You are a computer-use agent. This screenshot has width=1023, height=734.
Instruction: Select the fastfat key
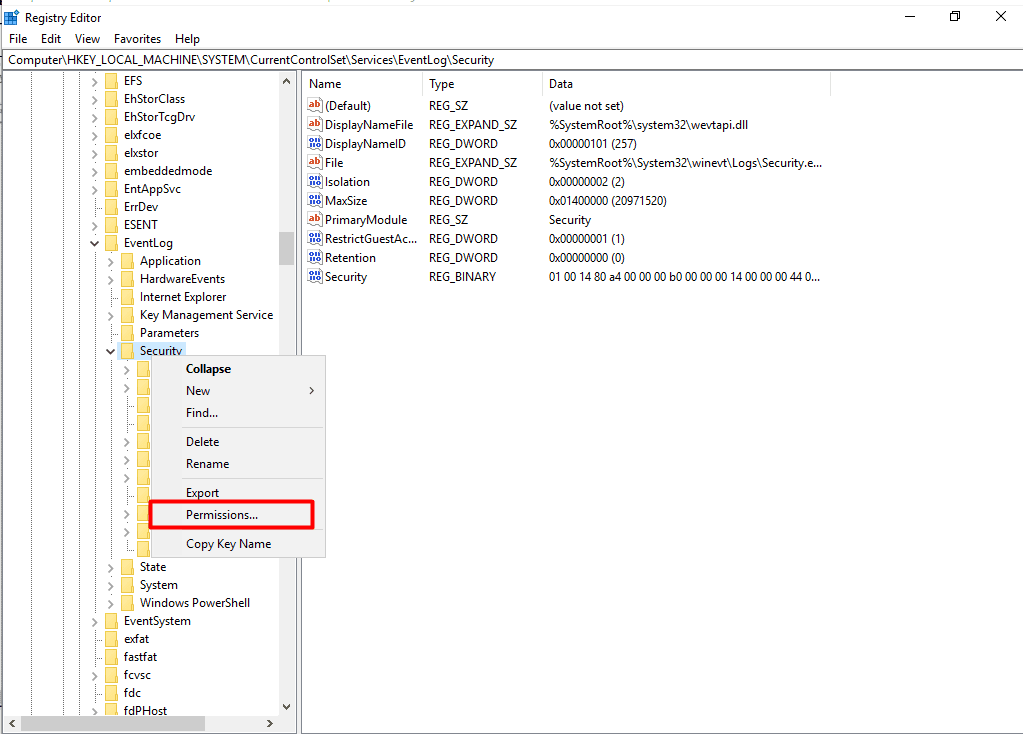click(140, 657)
